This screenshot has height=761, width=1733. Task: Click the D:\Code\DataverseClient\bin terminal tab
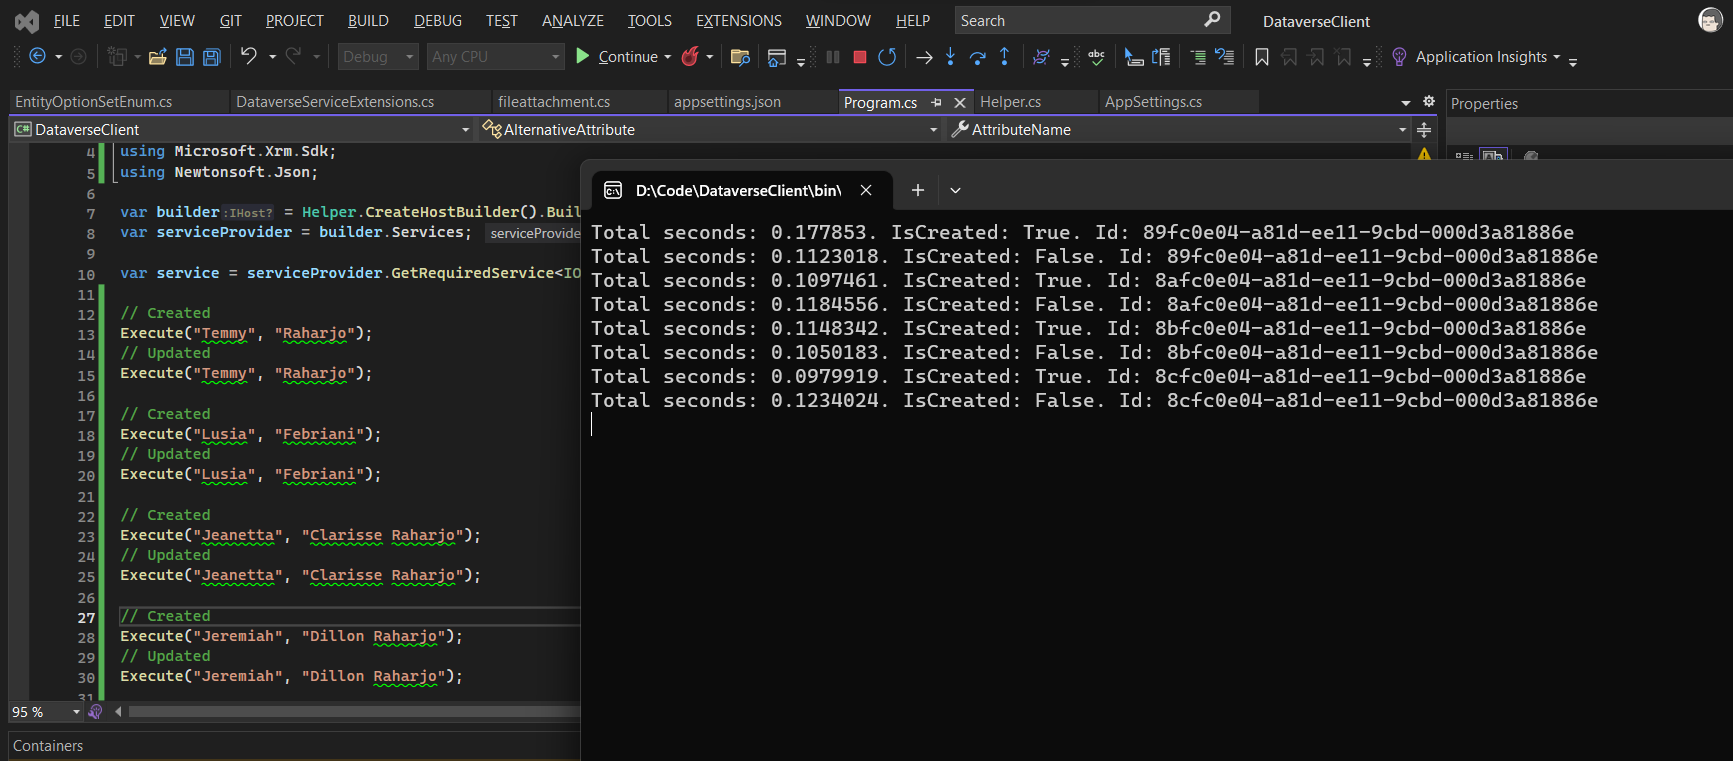(x=739, y=190)
